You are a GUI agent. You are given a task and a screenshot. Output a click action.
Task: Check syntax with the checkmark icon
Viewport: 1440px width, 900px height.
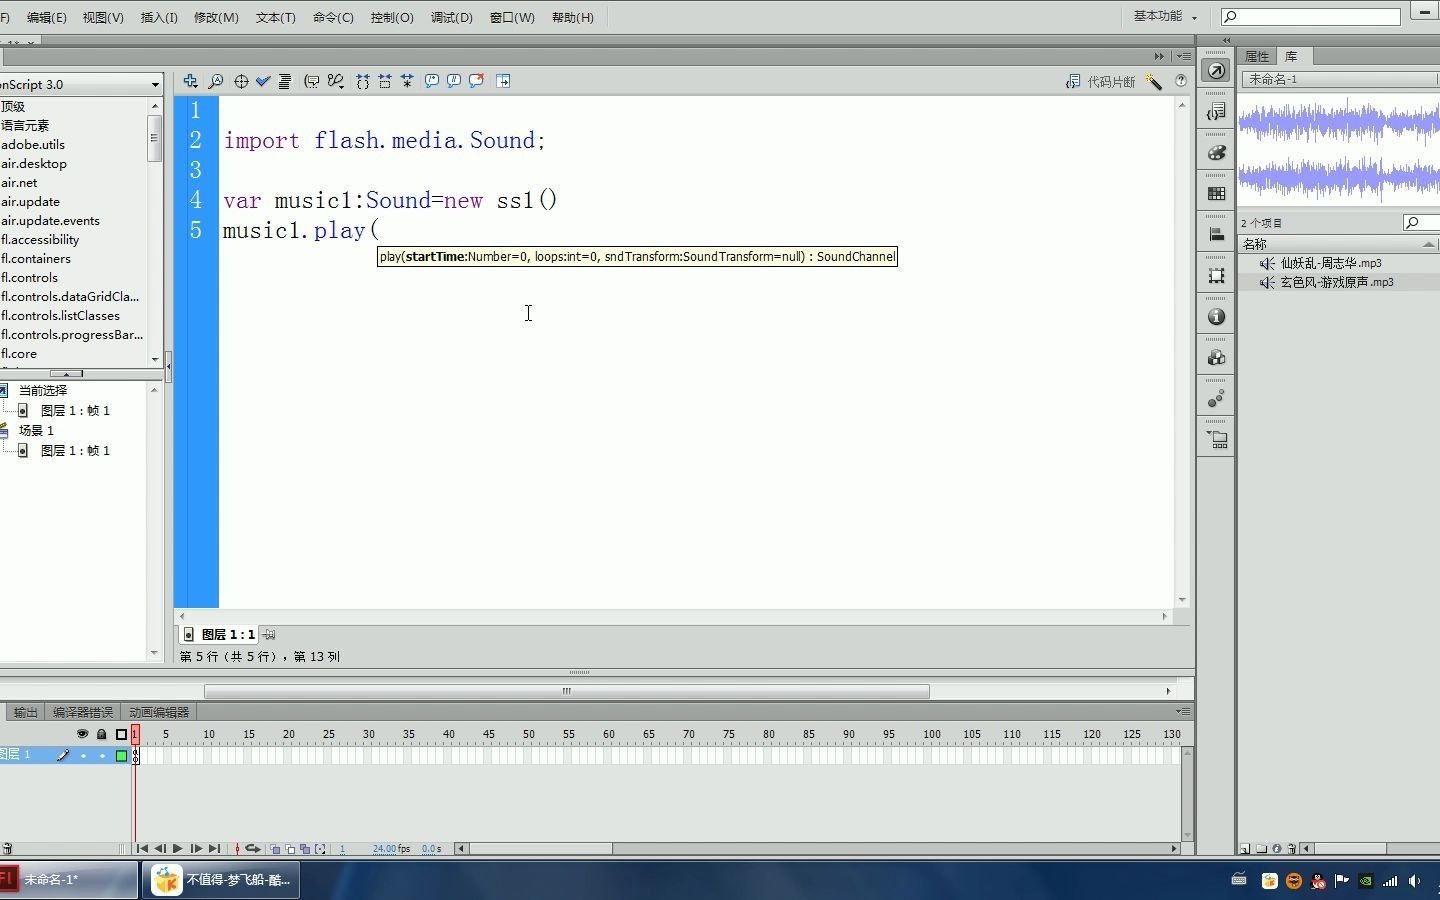pyautogui.click(x=263, y=81)
